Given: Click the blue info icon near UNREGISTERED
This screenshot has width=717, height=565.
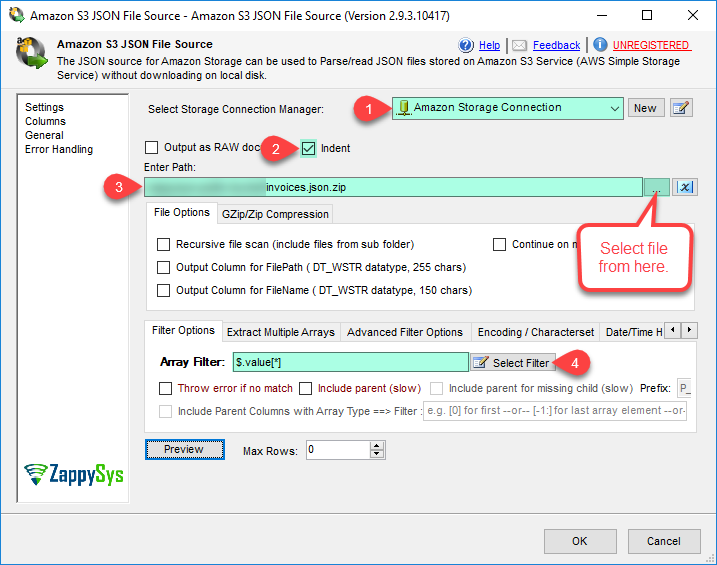Looking at the screenshot, I should coord(600,45).
